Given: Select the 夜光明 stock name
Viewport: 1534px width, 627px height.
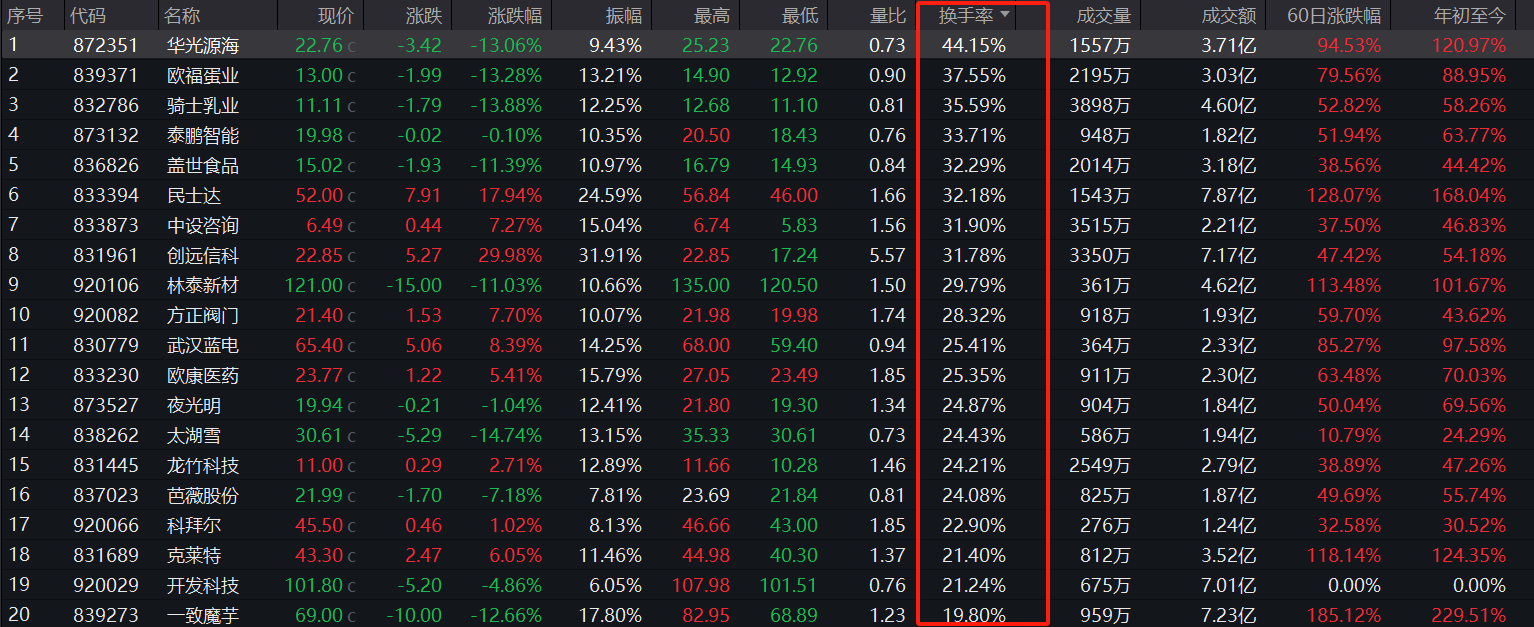Looking at the screenshot, I should point(194,405).
